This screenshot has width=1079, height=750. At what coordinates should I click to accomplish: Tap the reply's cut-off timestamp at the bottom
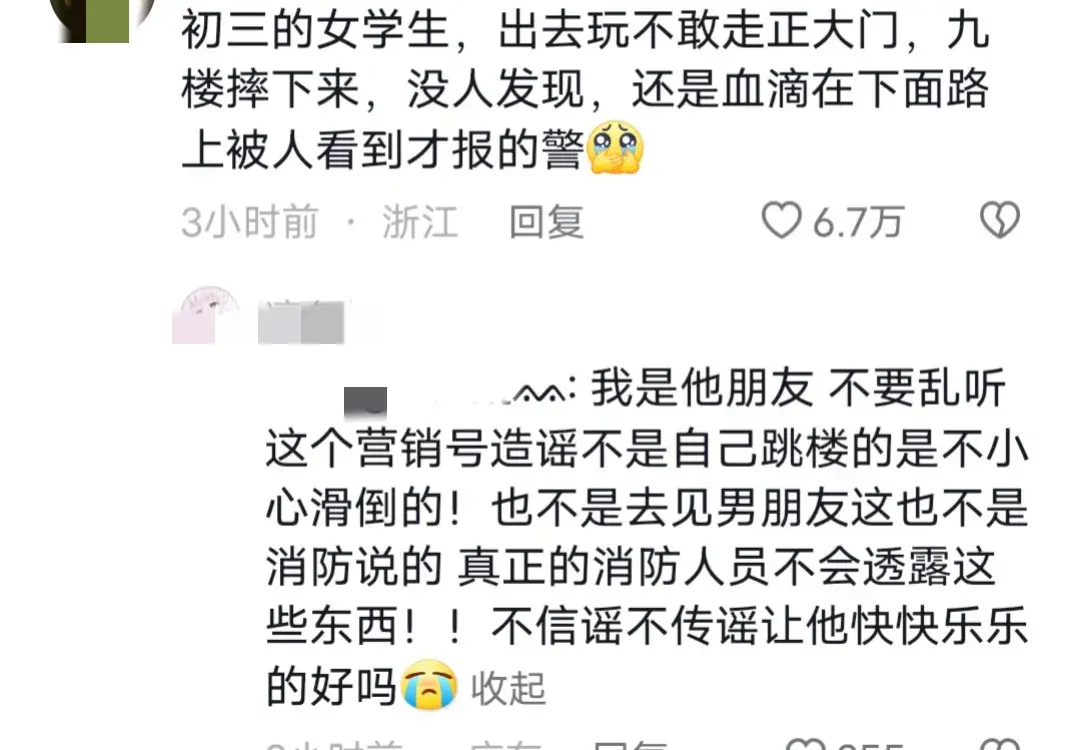pos(334,745)
